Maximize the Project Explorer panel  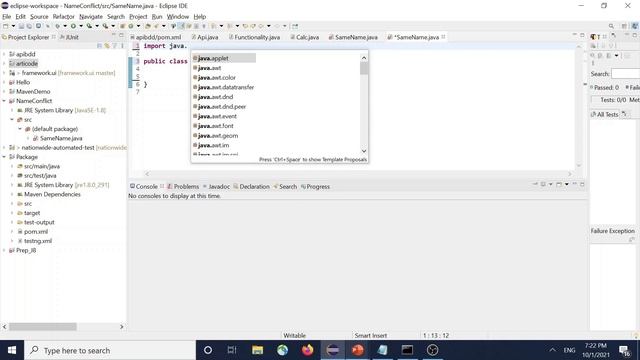121,35
